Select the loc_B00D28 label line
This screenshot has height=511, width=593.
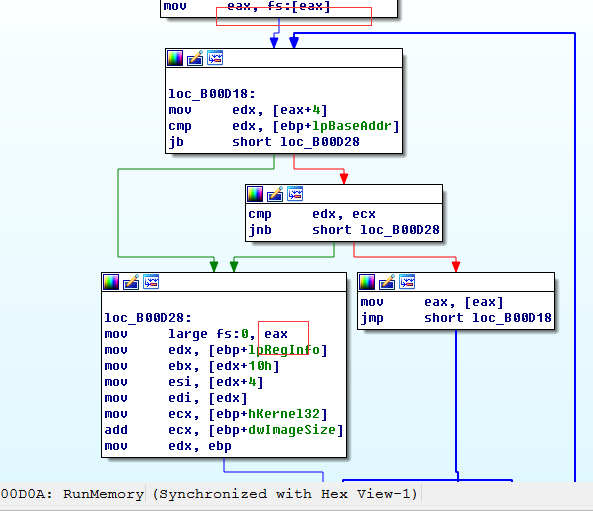pyautogui.click(x=148, y=318)
